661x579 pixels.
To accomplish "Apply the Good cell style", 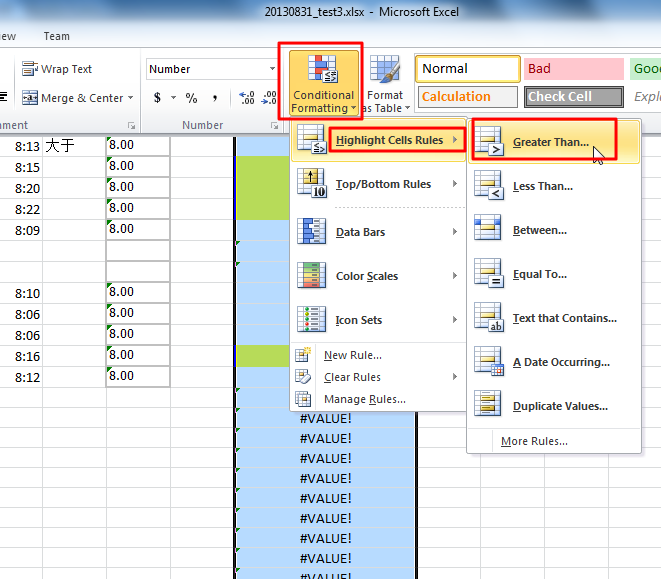I will click(645, 69).
